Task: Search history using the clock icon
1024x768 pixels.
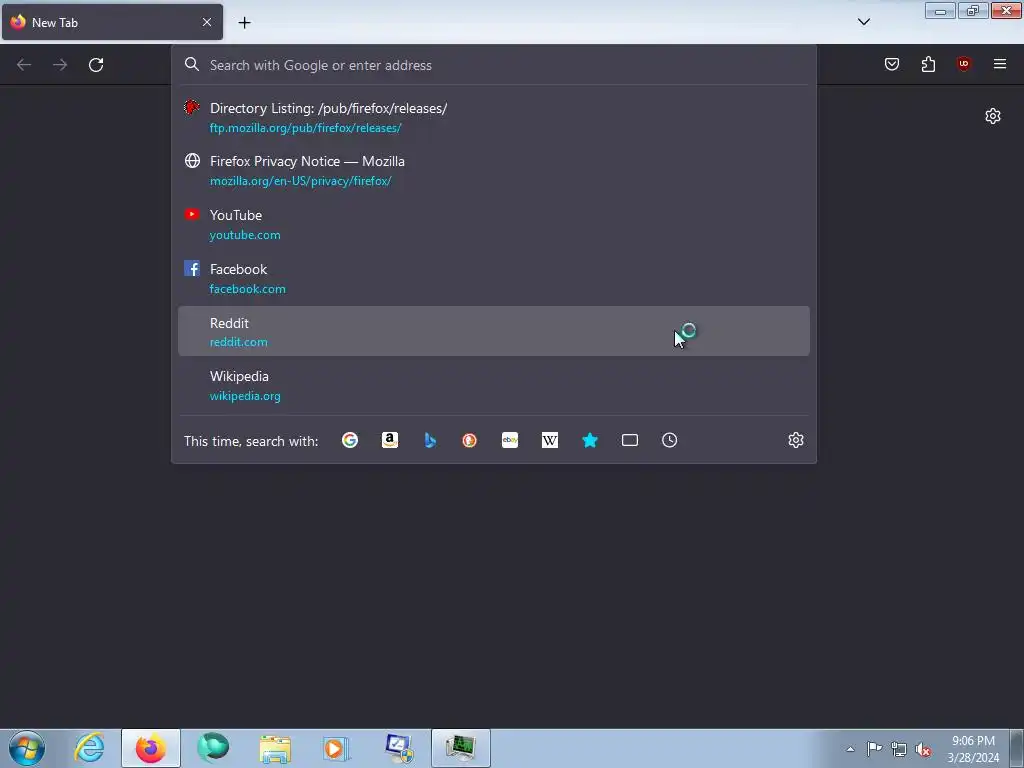Action: 669,440
